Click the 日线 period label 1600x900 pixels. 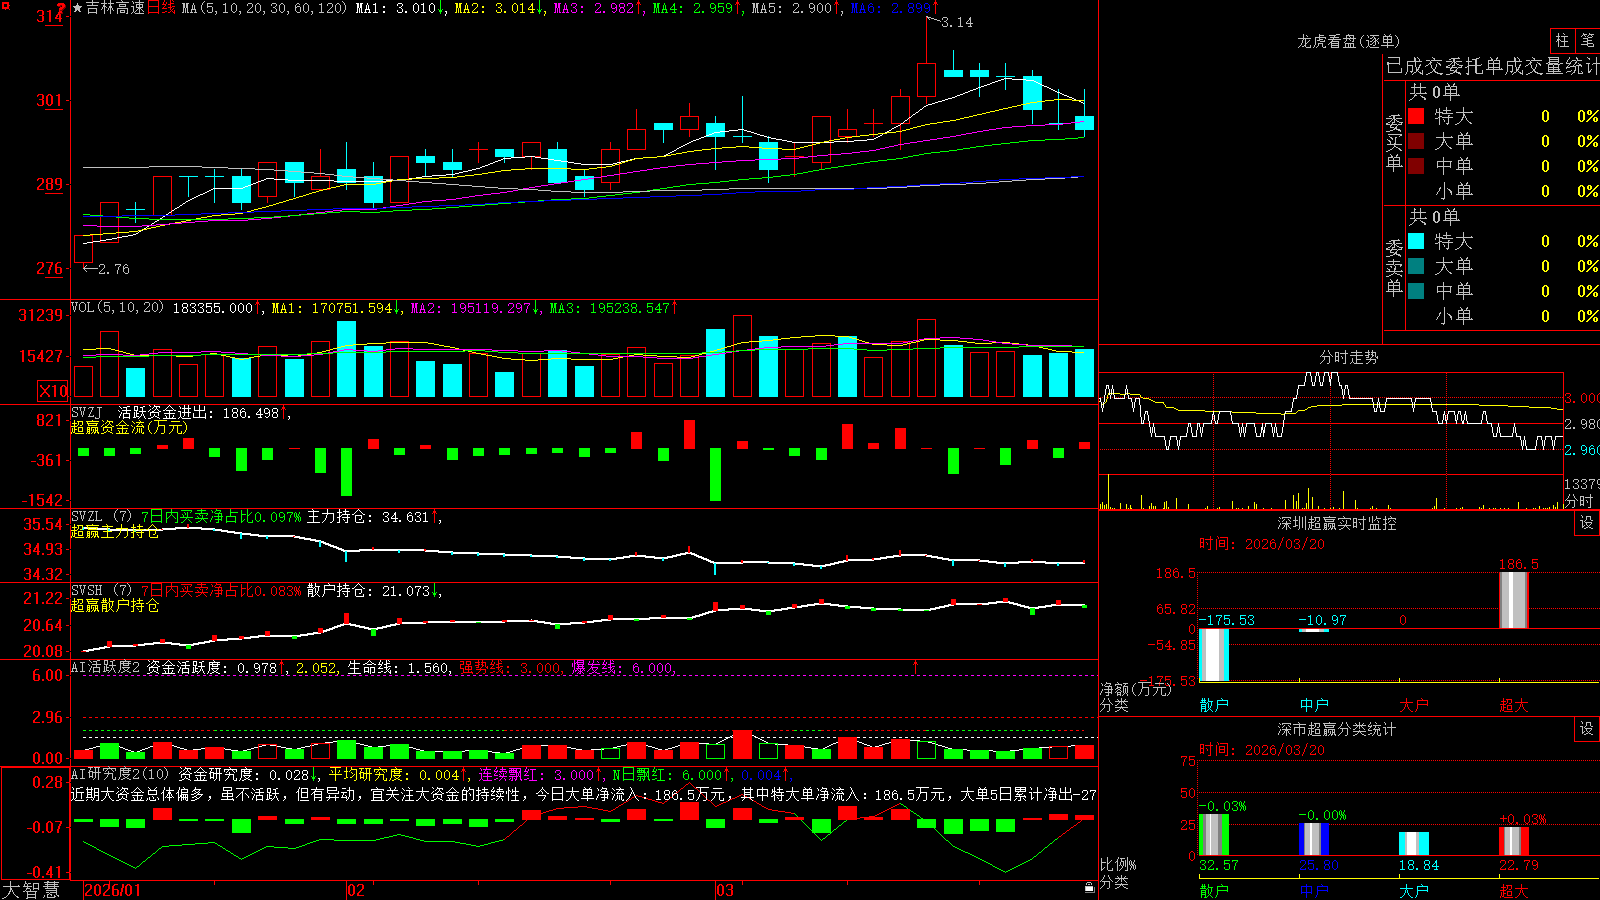tap(161, 8)
